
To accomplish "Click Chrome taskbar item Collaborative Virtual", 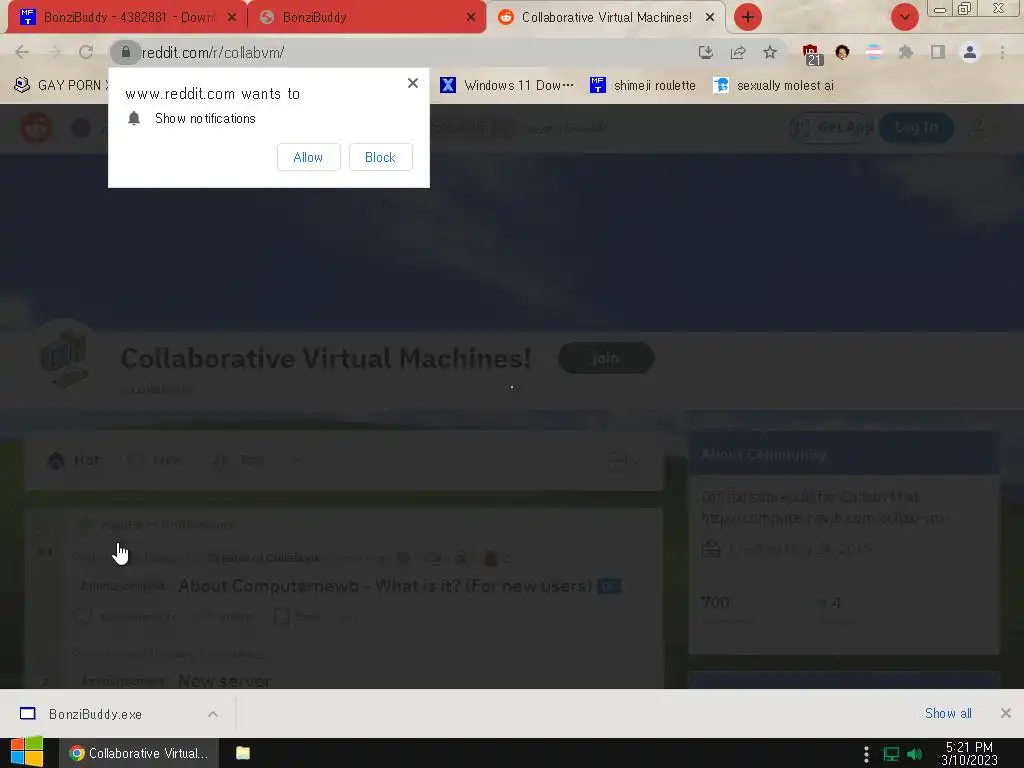I will coord(139,753).
